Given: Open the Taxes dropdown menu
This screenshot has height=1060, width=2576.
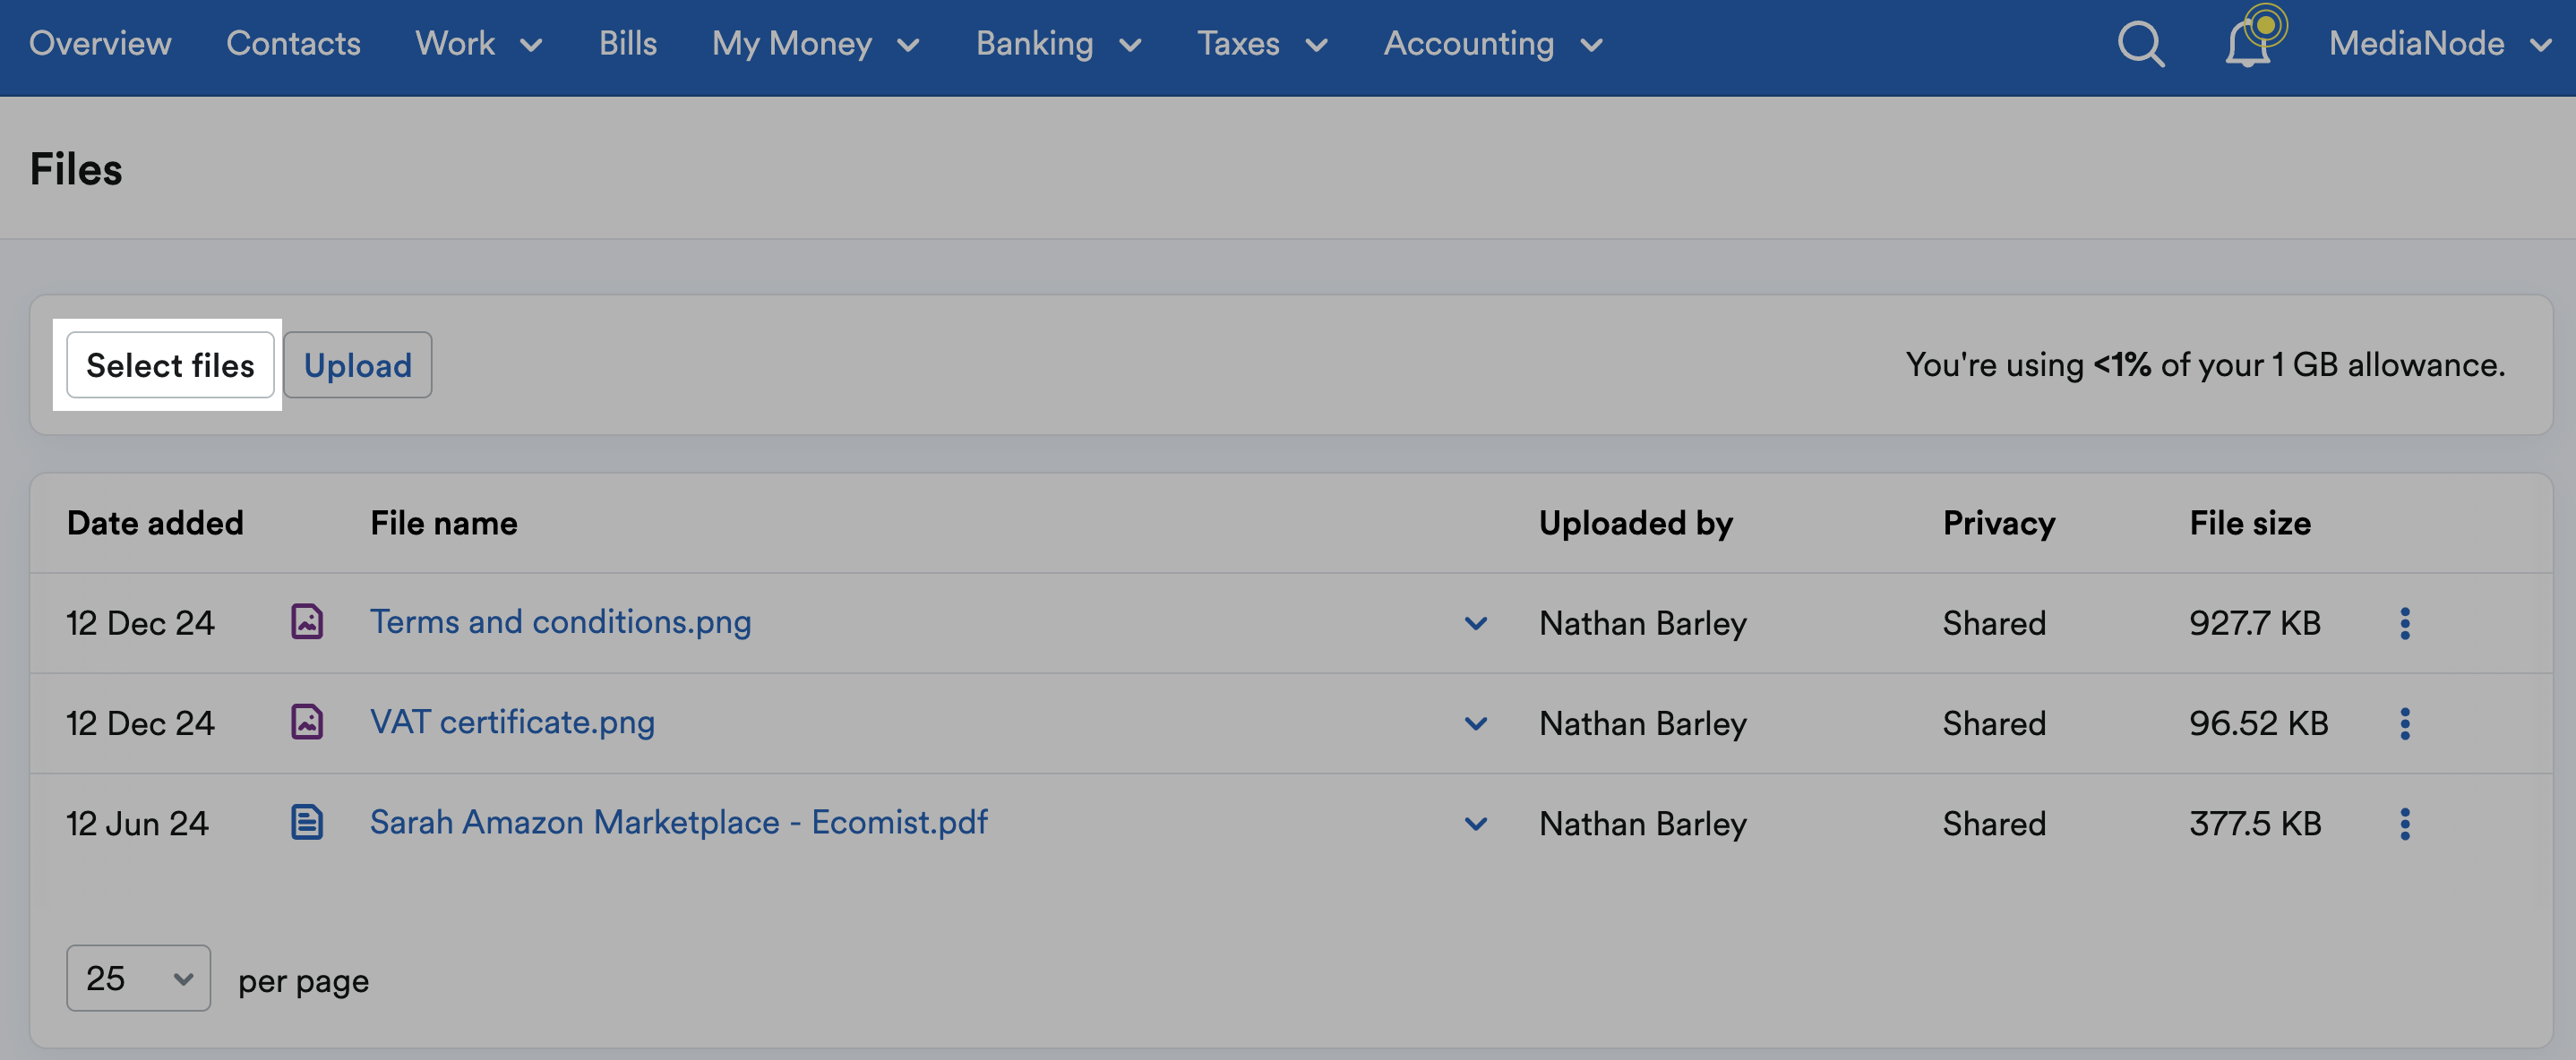Looking at the screenshot, I should [1262, 44].
